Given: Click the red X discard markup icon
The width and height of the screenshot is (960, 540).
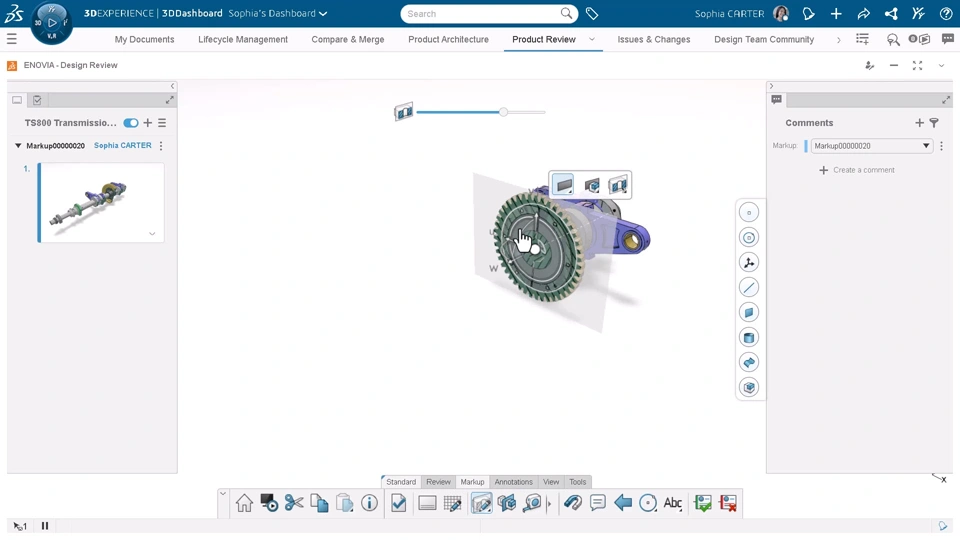Looking at the screenshot, I should 728,503.
